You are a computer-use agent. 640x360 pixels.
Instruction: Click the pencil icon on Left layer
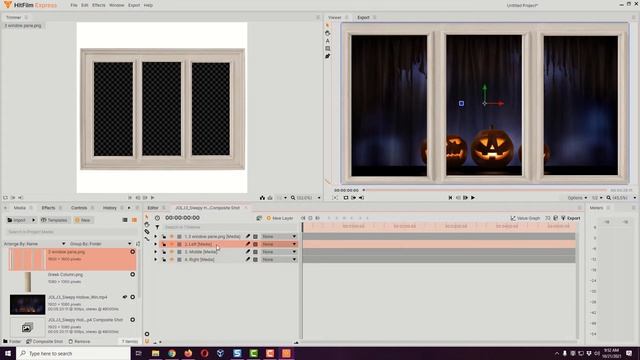[x=247, y=244]
